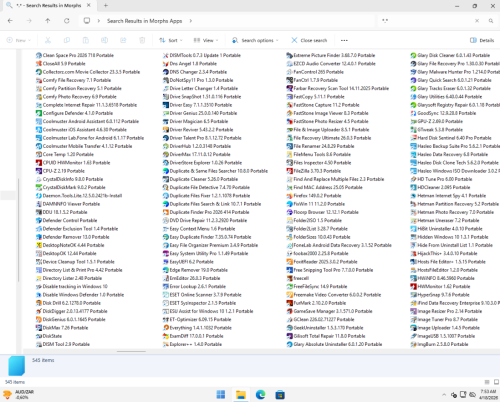500x402 pixels.
Task: Select the FileZilla Portable file icon
Action: pos(289,171)
